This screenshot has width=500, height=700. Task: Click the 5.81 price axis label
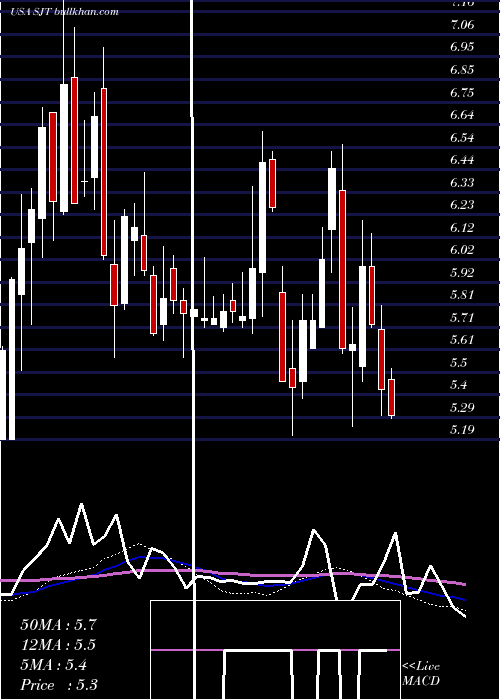(462, 295)
